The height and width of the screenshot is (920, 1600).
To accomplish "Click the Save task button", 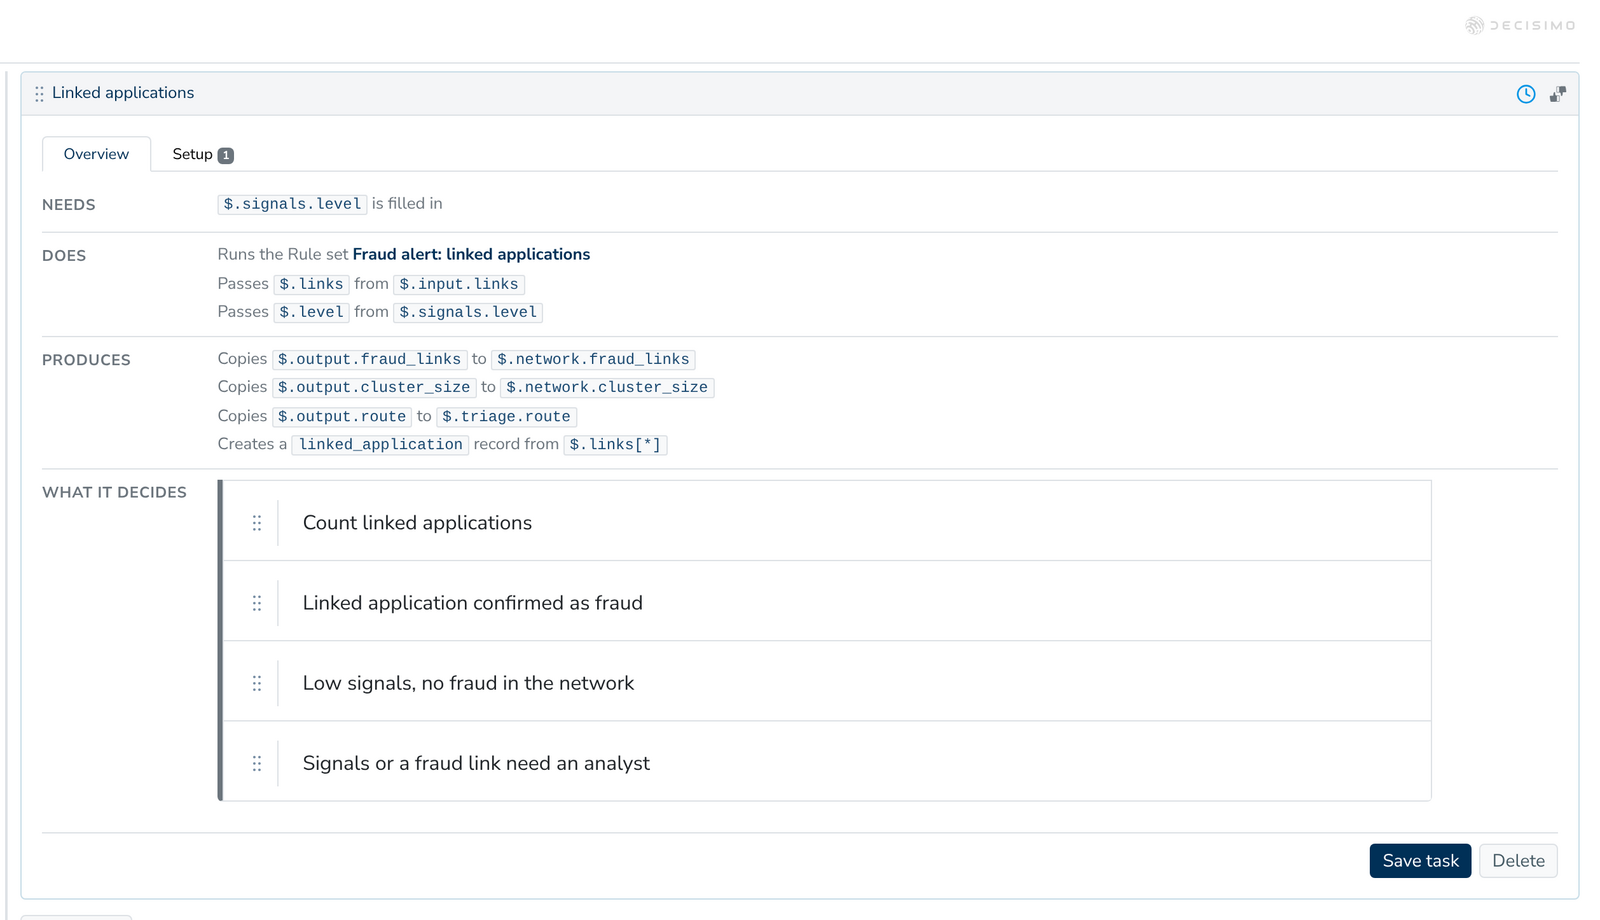I will click(x=1420, y=861).
